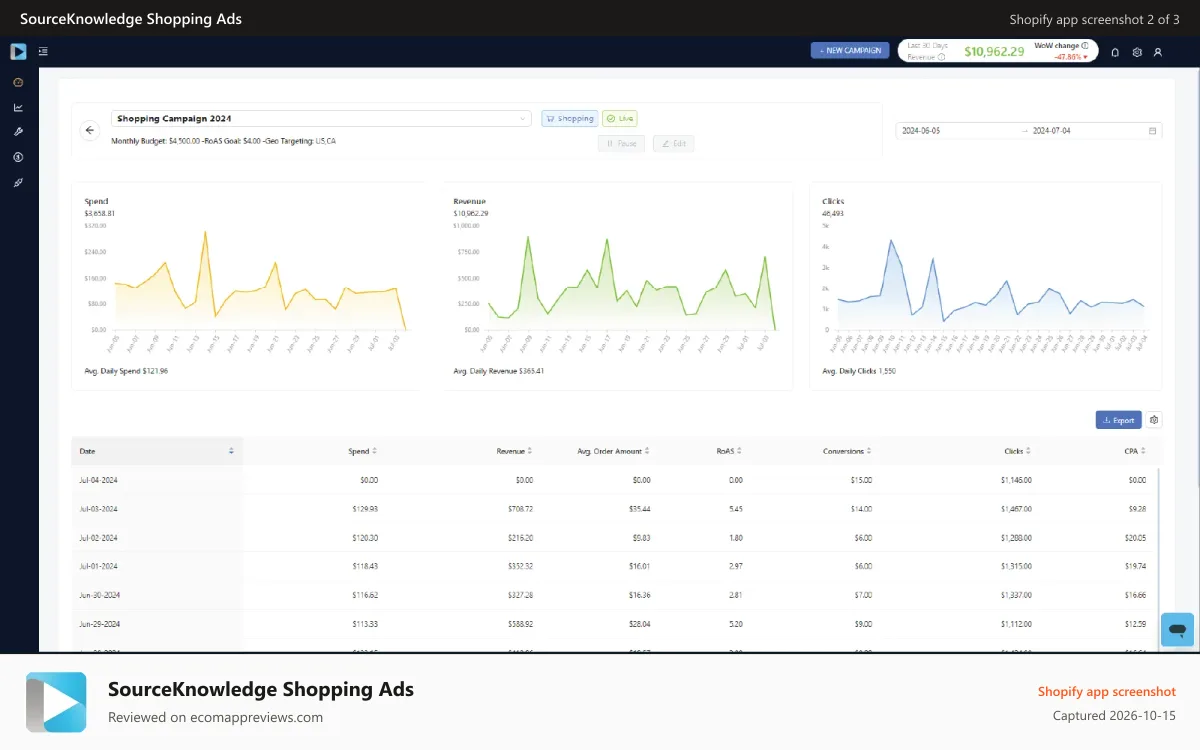Click the Avg. Daily Clicks 1,550 label
Viewport: 1200px width, 750px height.
(x=859, y=371)
